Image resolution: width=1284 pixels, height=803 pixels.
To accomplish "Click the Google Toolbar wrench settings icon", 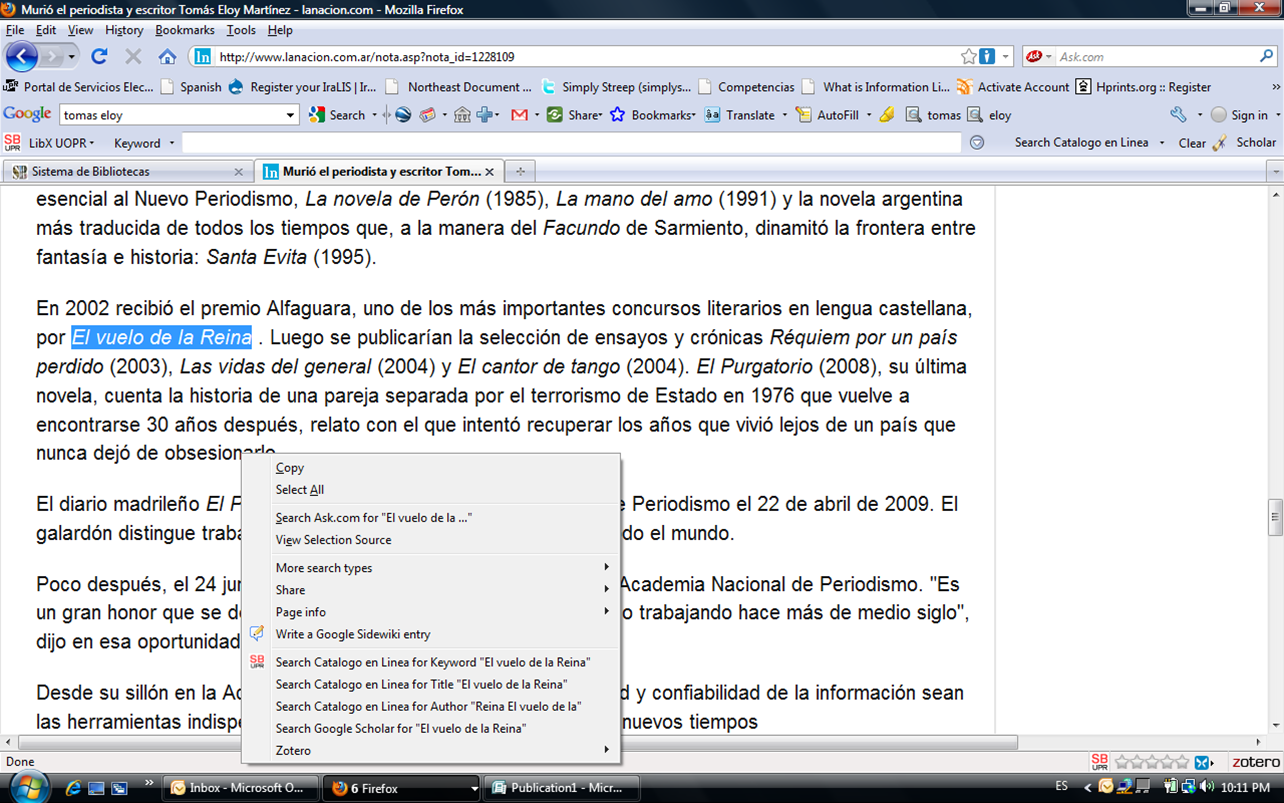I will (x=1178, y=115).
